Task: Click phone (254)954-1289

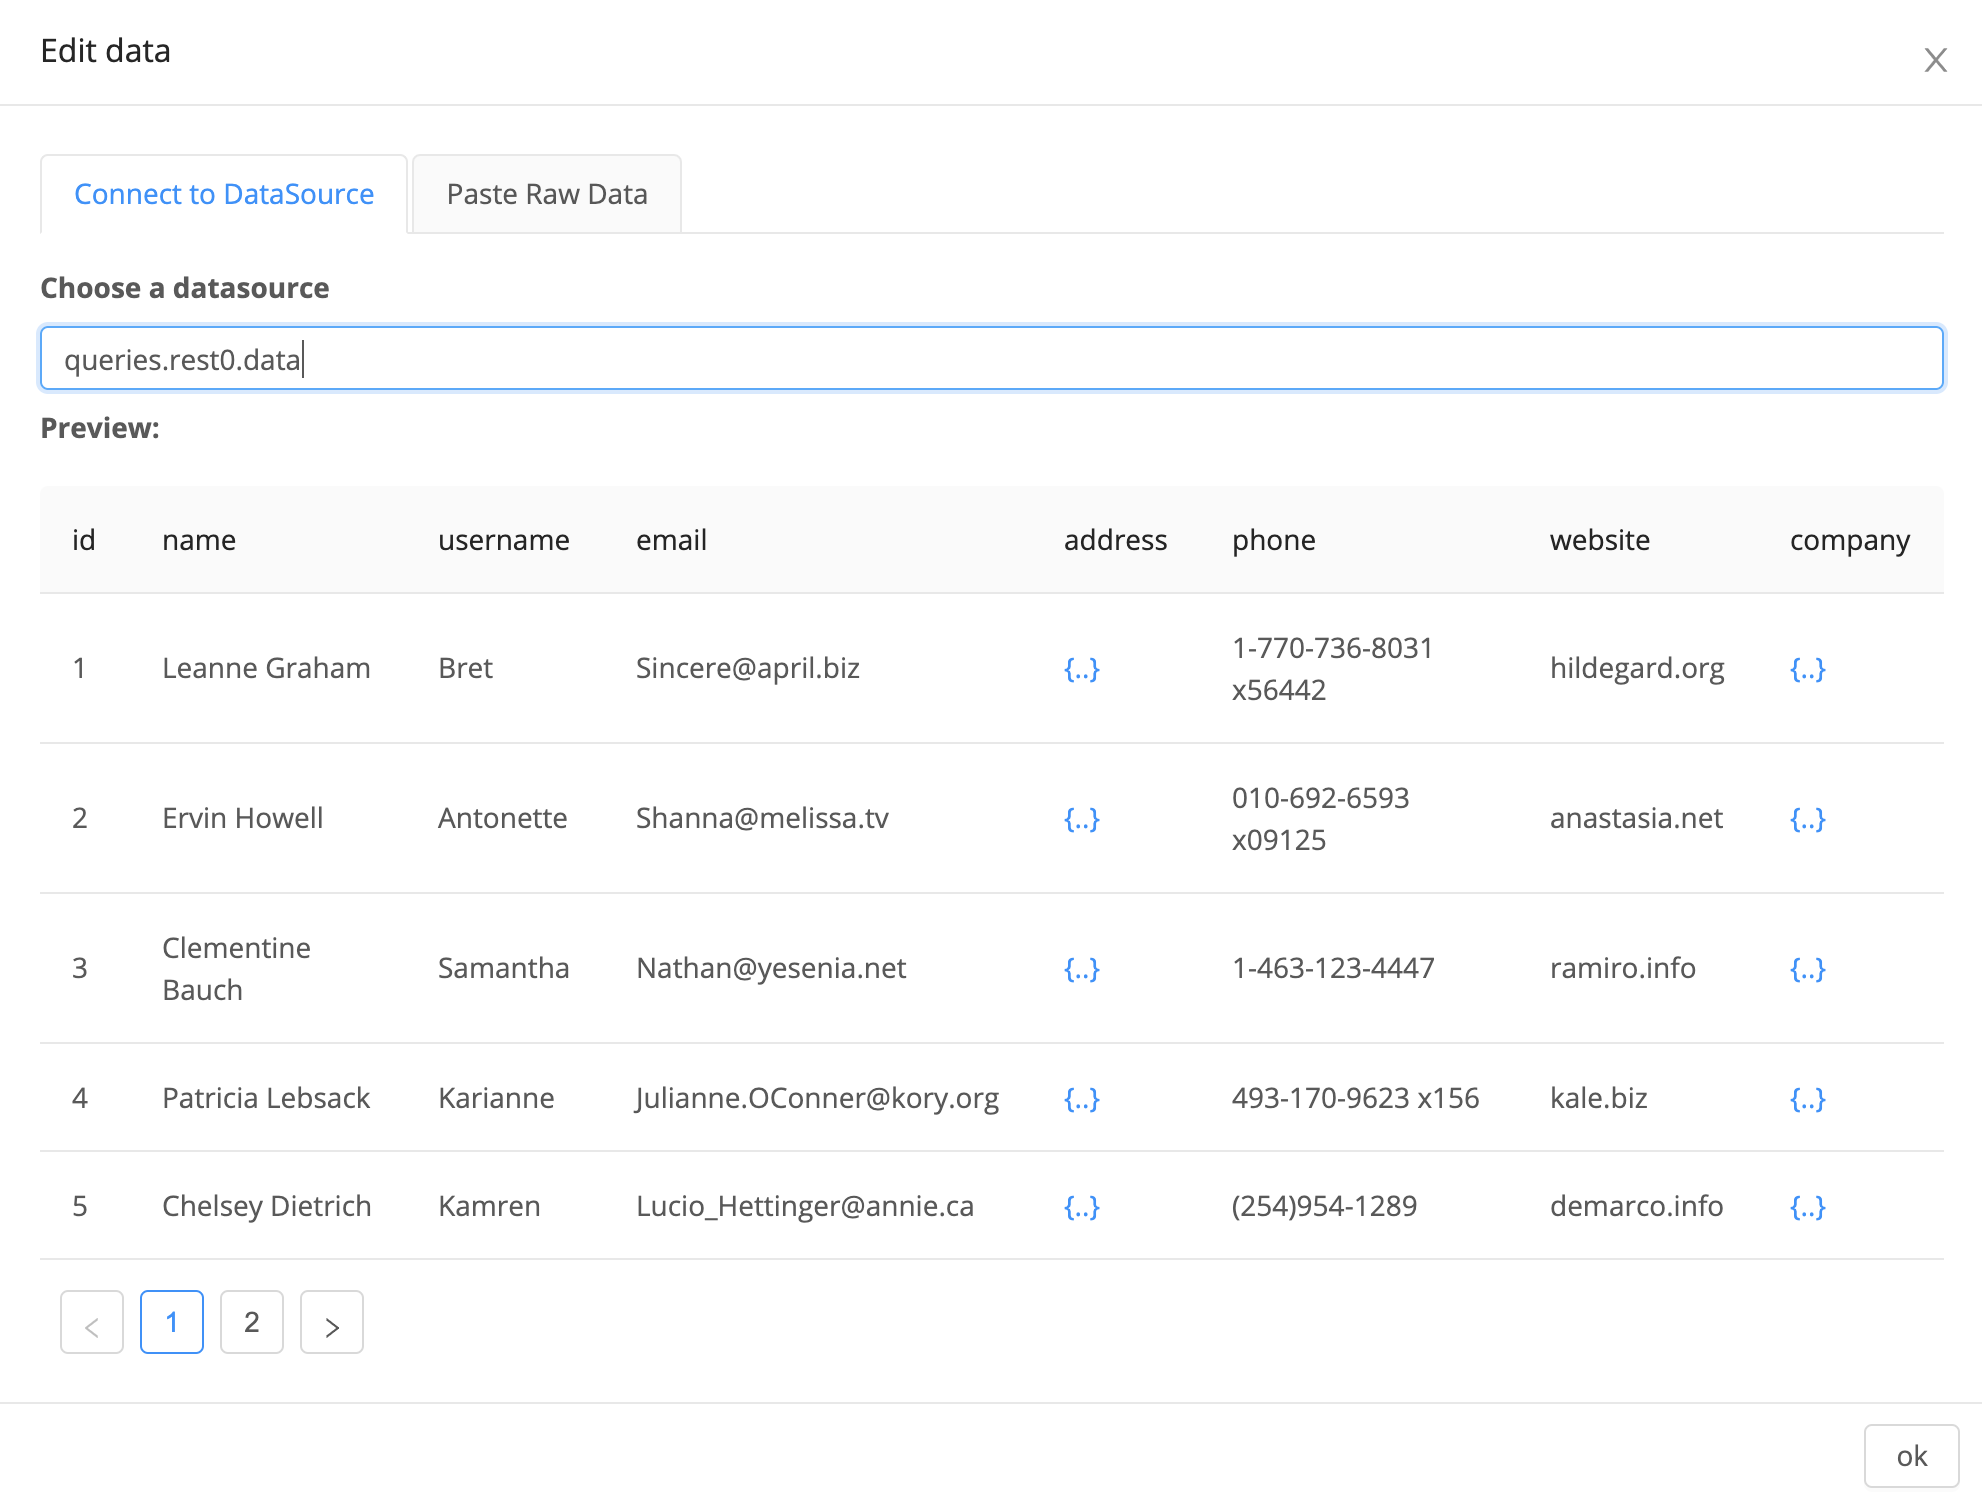Action: pyautogui.click(x=1324, y=1206)
